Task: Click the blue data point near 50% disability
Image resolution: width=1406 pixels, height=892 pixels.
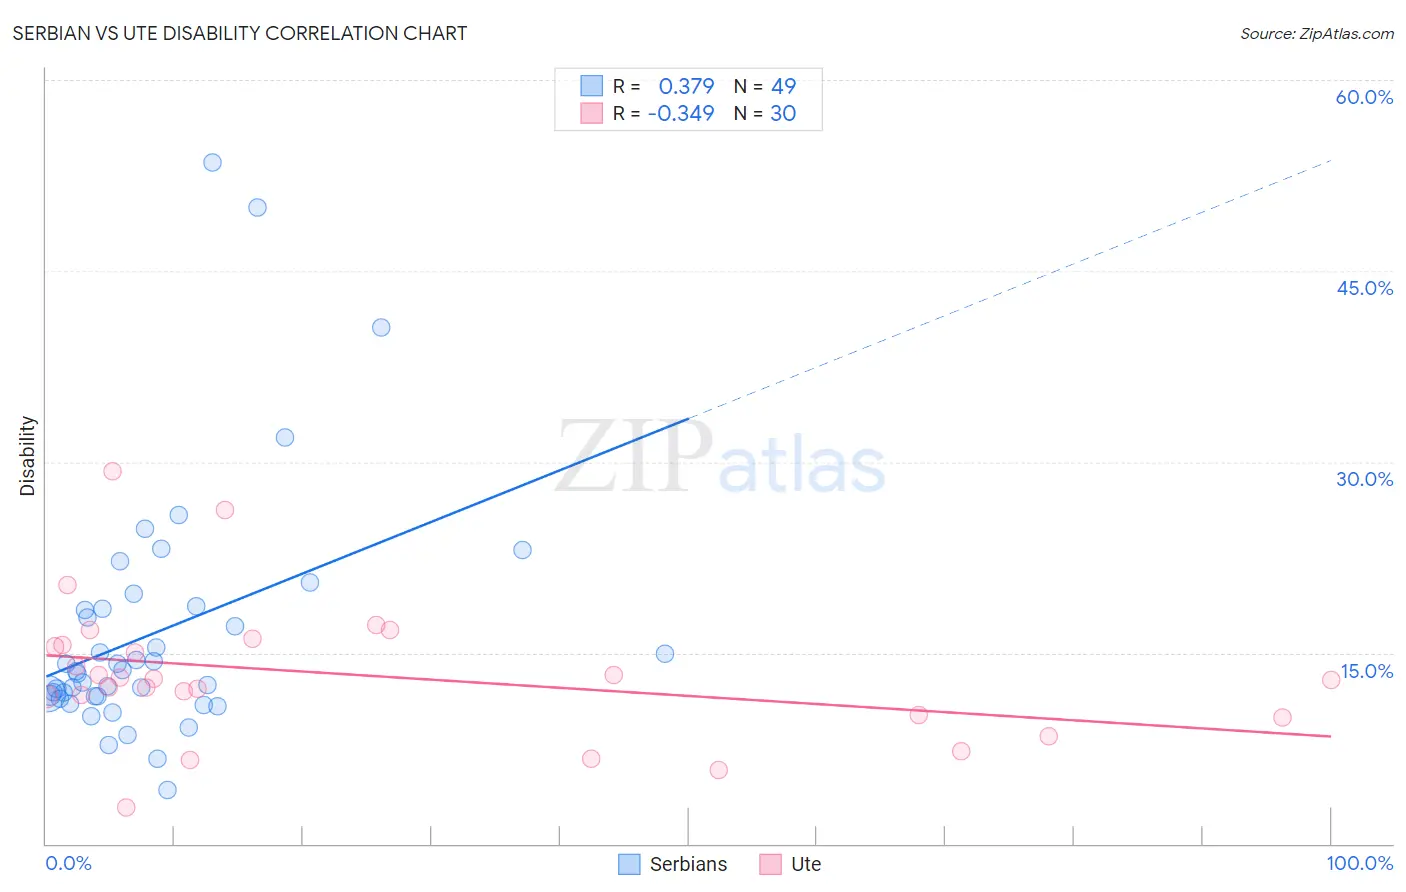Action: tap(257, 207)
